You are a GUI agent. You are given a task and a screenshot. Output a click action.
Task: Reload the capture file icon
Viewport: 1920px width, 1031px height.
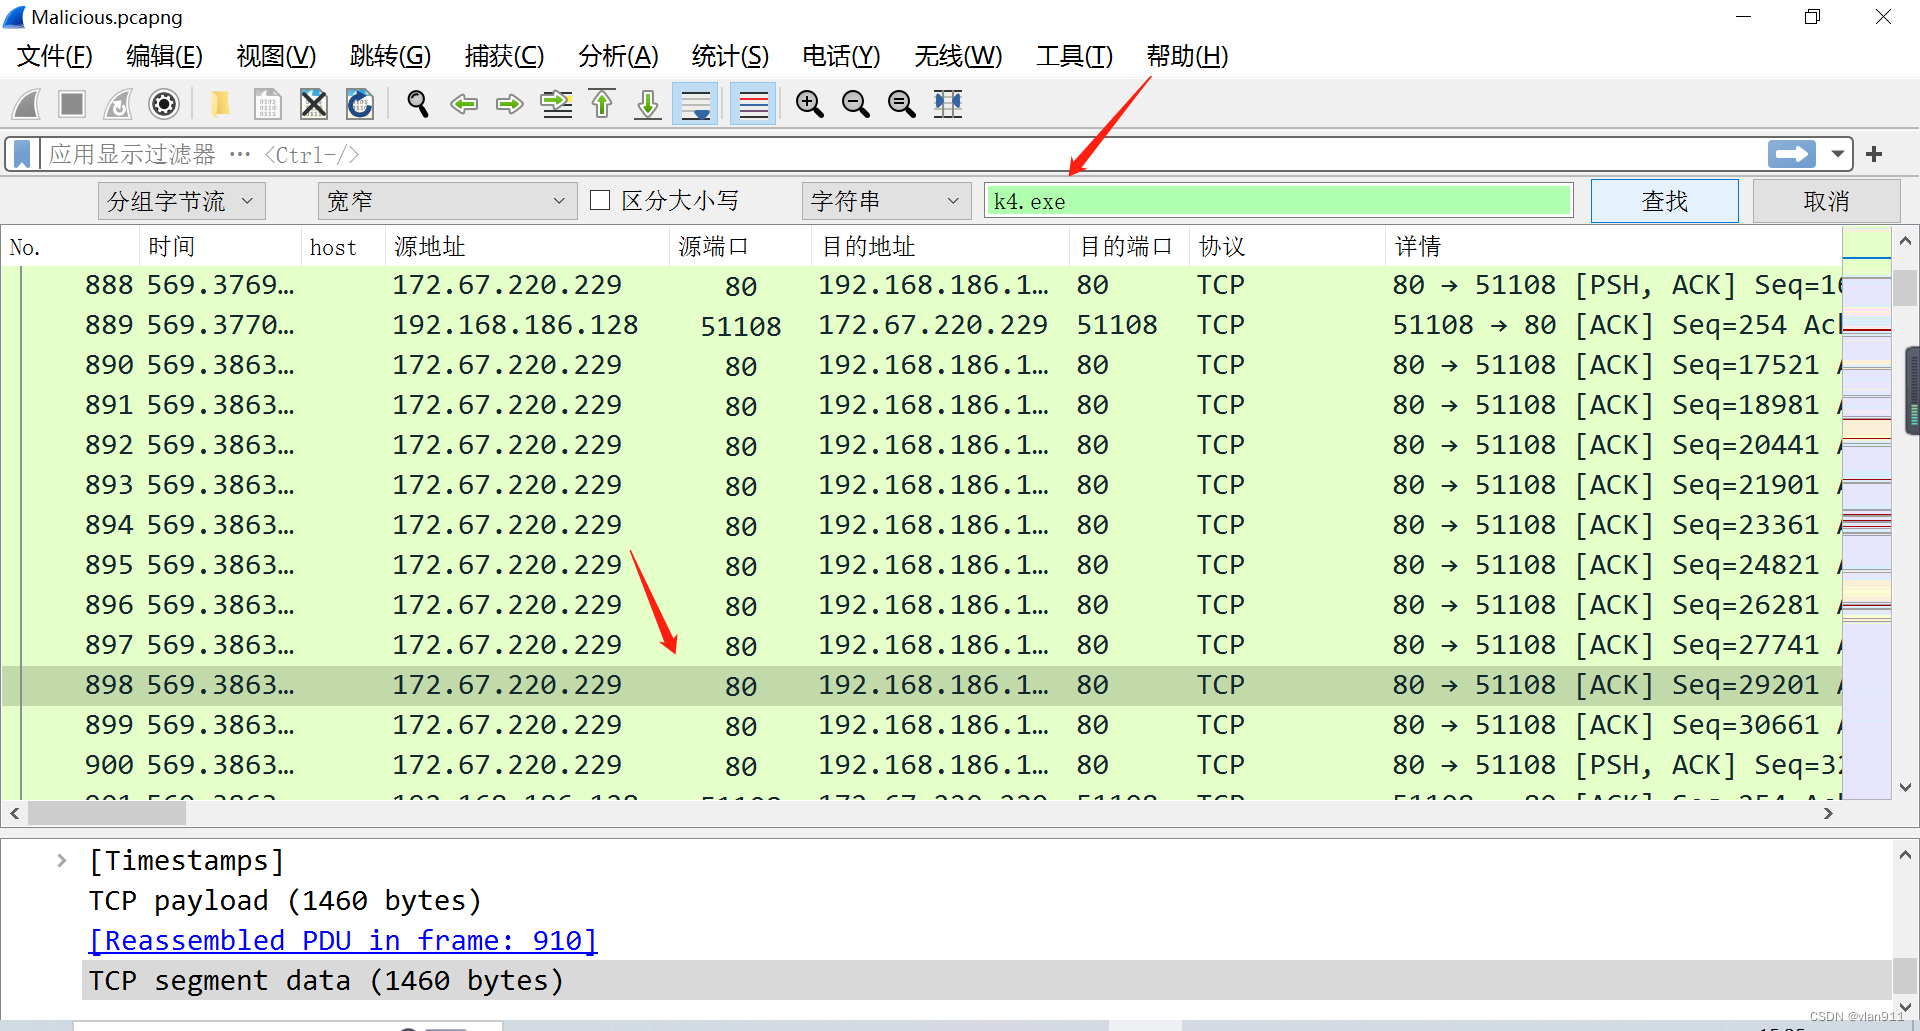click(x=360, y=104)
